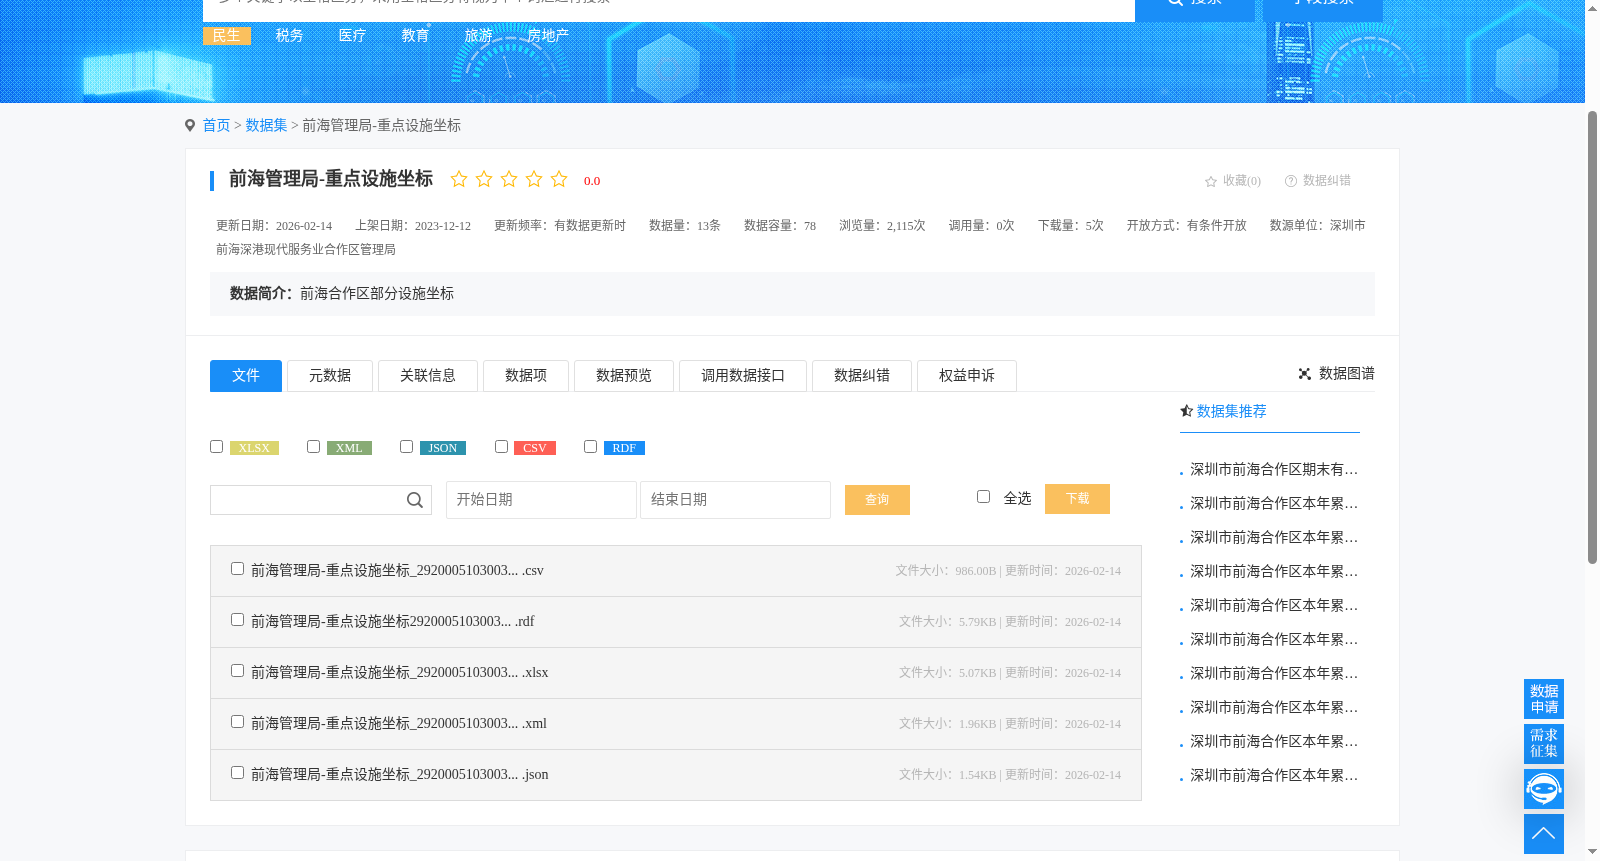Click the search magnifier in the file filter box
This screenshot has width=1600, height=861.
415,500
